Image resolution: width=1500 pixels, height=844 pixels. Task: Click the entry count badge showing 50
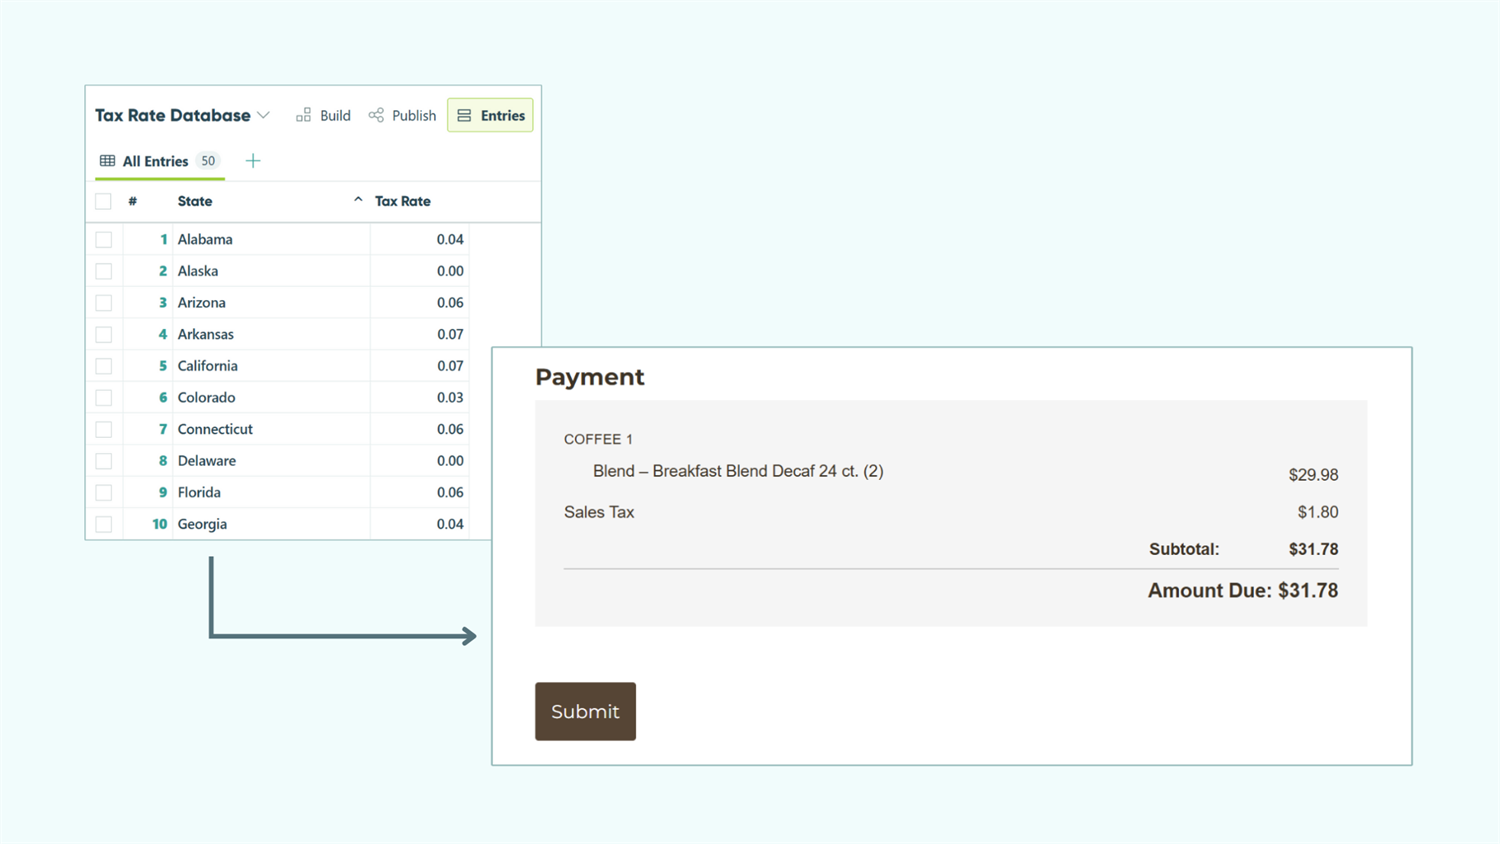(208, 160)
